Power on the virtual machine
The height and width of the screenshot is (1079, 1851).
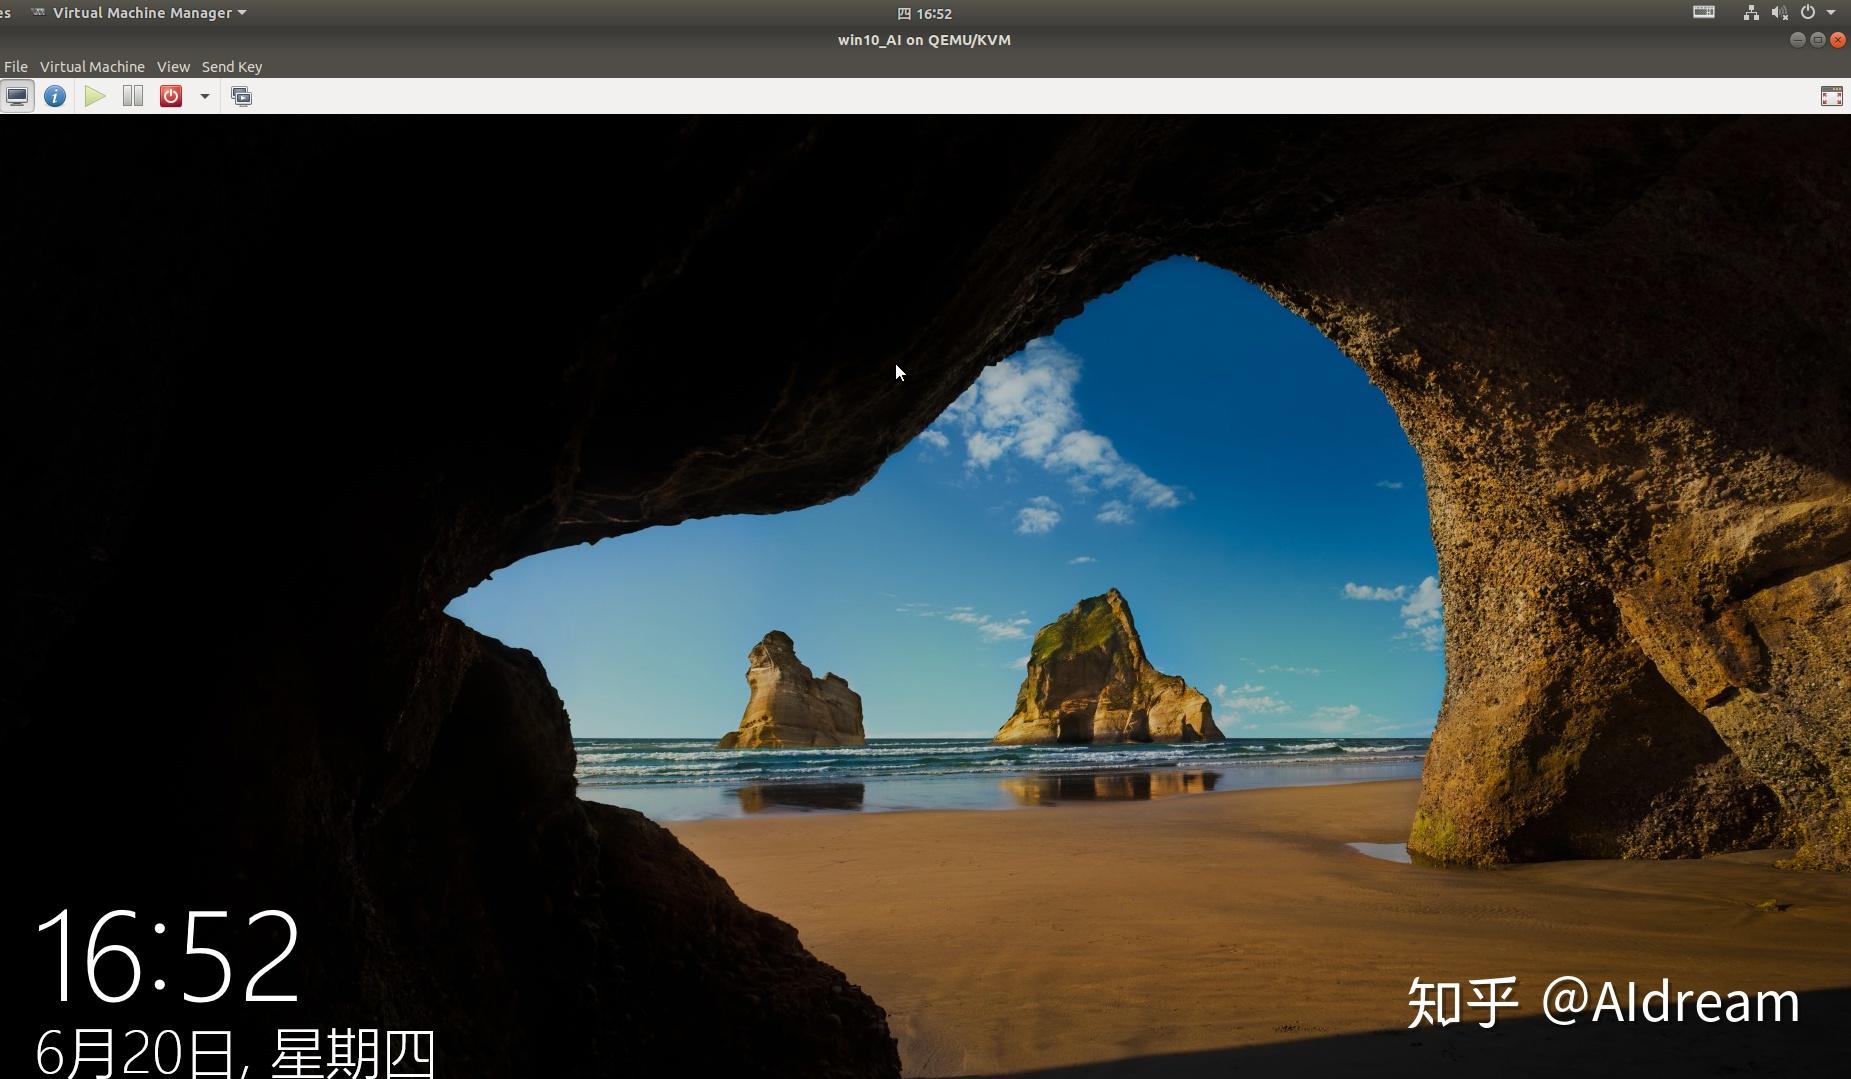pos(95,96)
